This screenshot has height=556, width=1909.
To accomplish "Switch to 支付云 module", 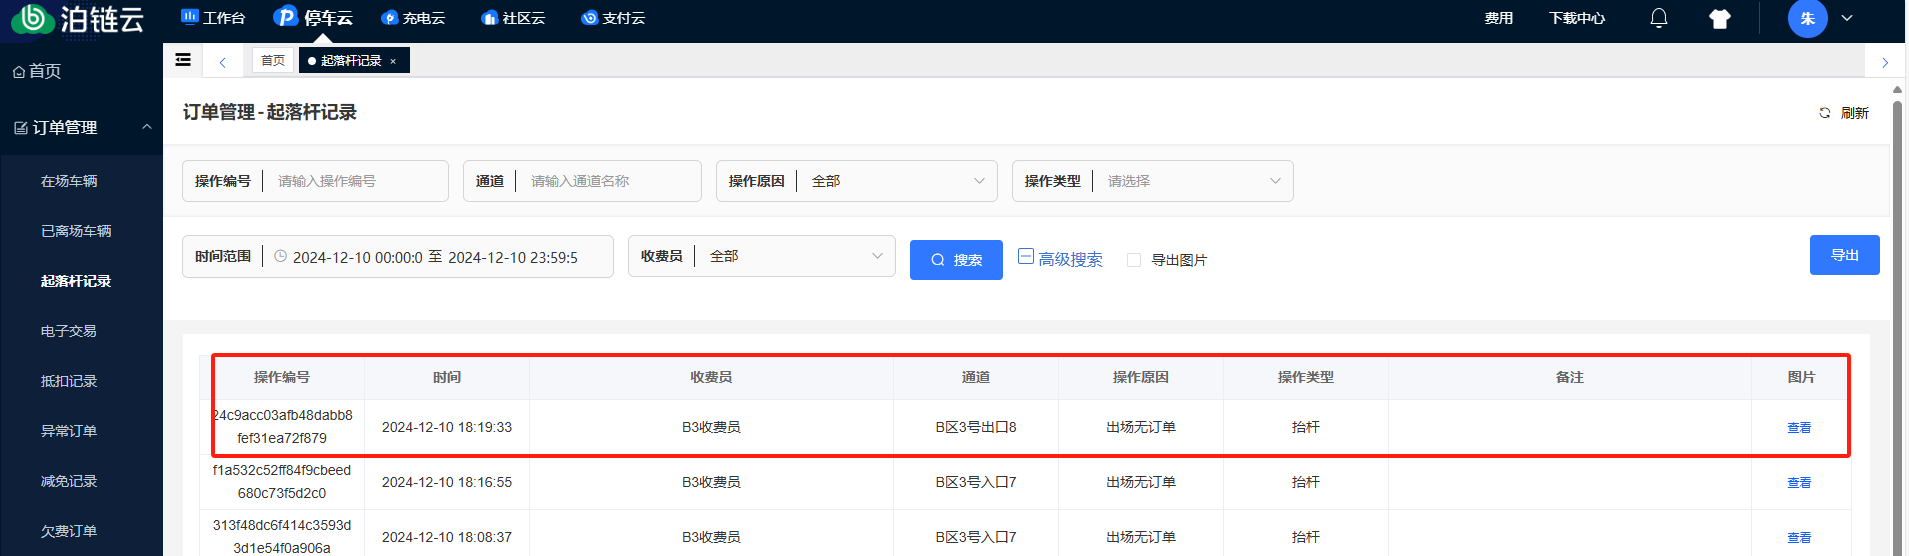I will click(x=613, y=18).
